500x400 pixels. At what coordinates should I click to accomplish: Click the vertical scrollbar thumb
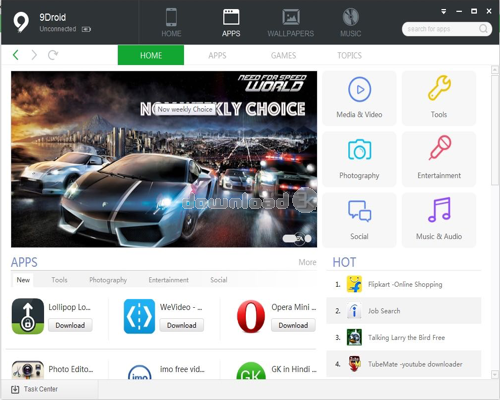coord(495,130)
